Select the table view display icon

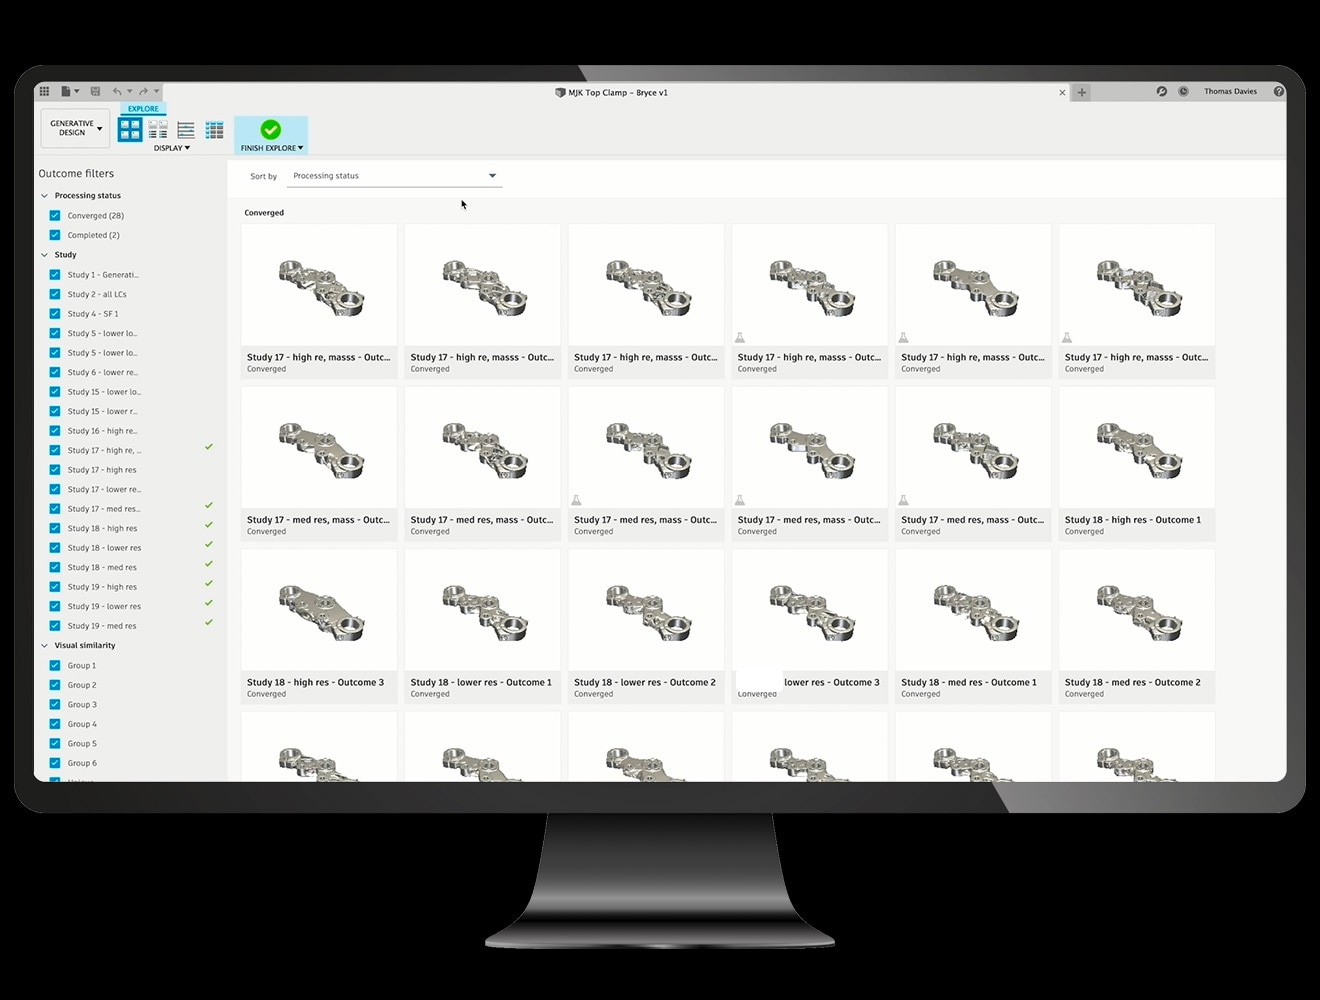[x=214, y=129]
